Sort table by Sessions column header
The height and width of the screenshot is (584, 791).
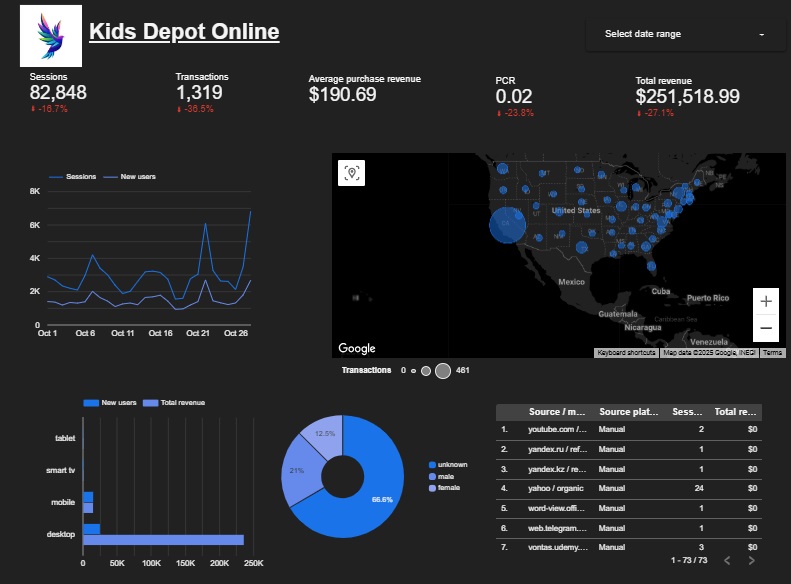click(688, 412)
